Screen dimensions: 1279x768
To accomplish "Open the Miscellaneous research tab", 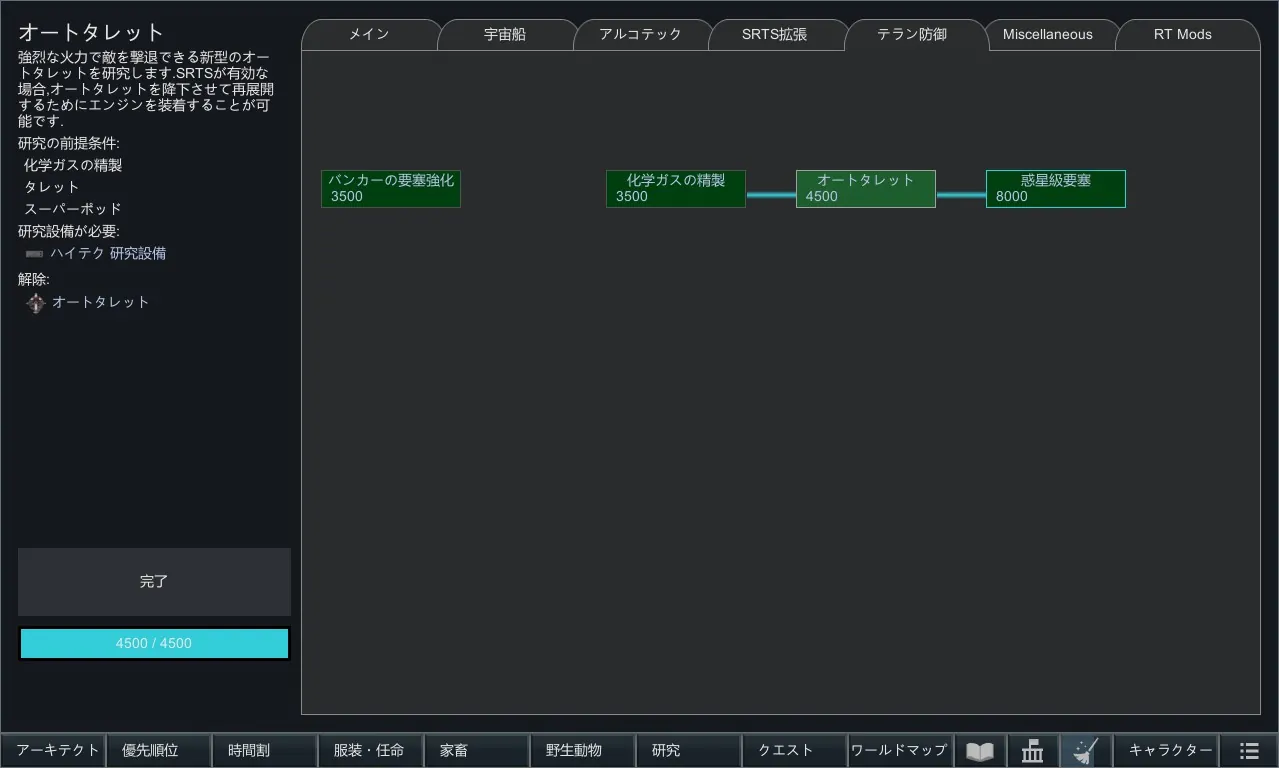I will 1047,34.
